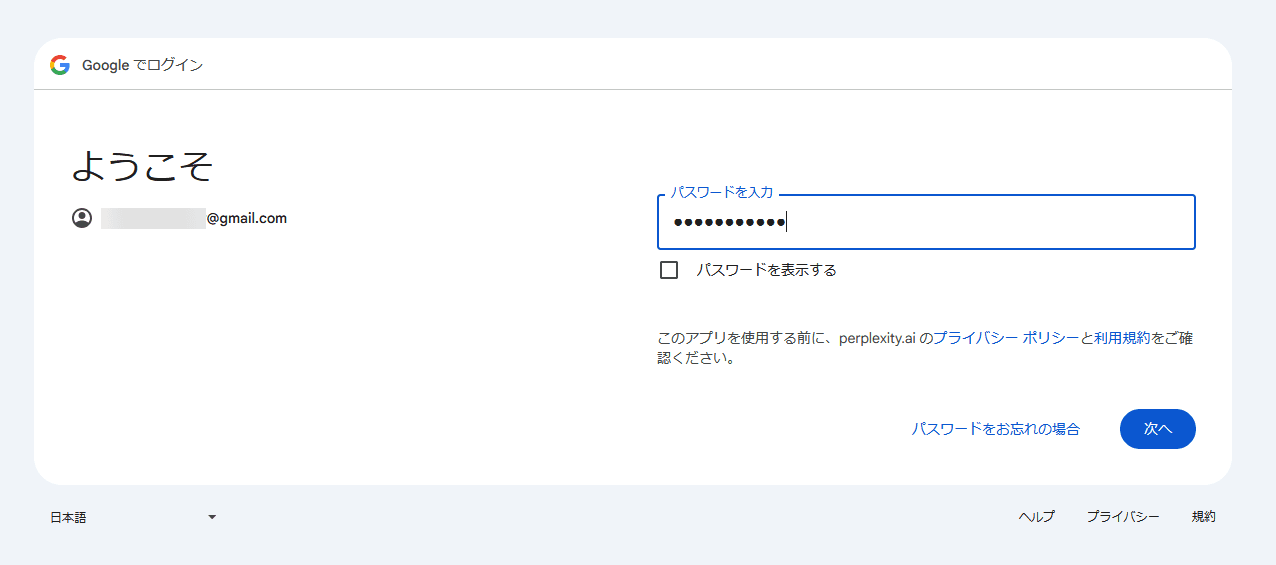Open the 利用規約 link
The width and height of the screenshot is (1276, 565).
[x=1122, y=338]
